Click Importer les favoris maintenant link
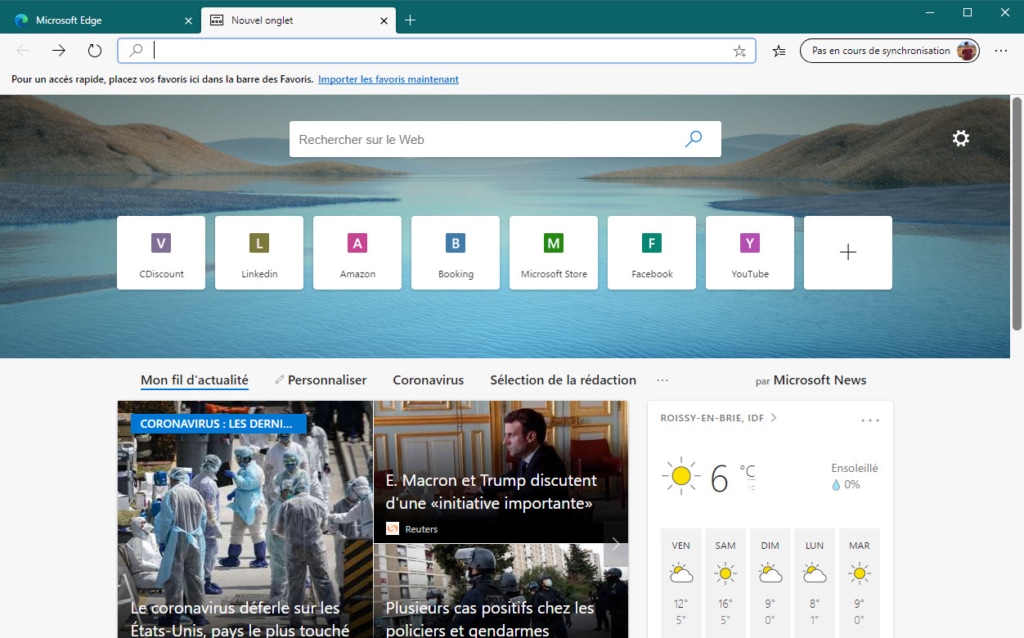 388,79
